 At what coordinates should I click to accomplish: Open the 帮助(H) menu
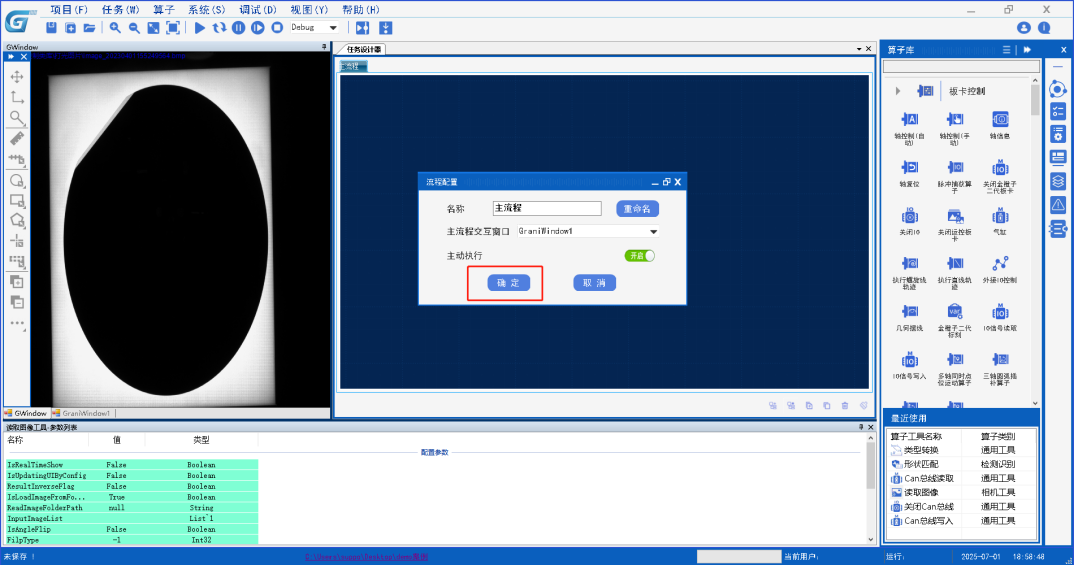(361, 10)
